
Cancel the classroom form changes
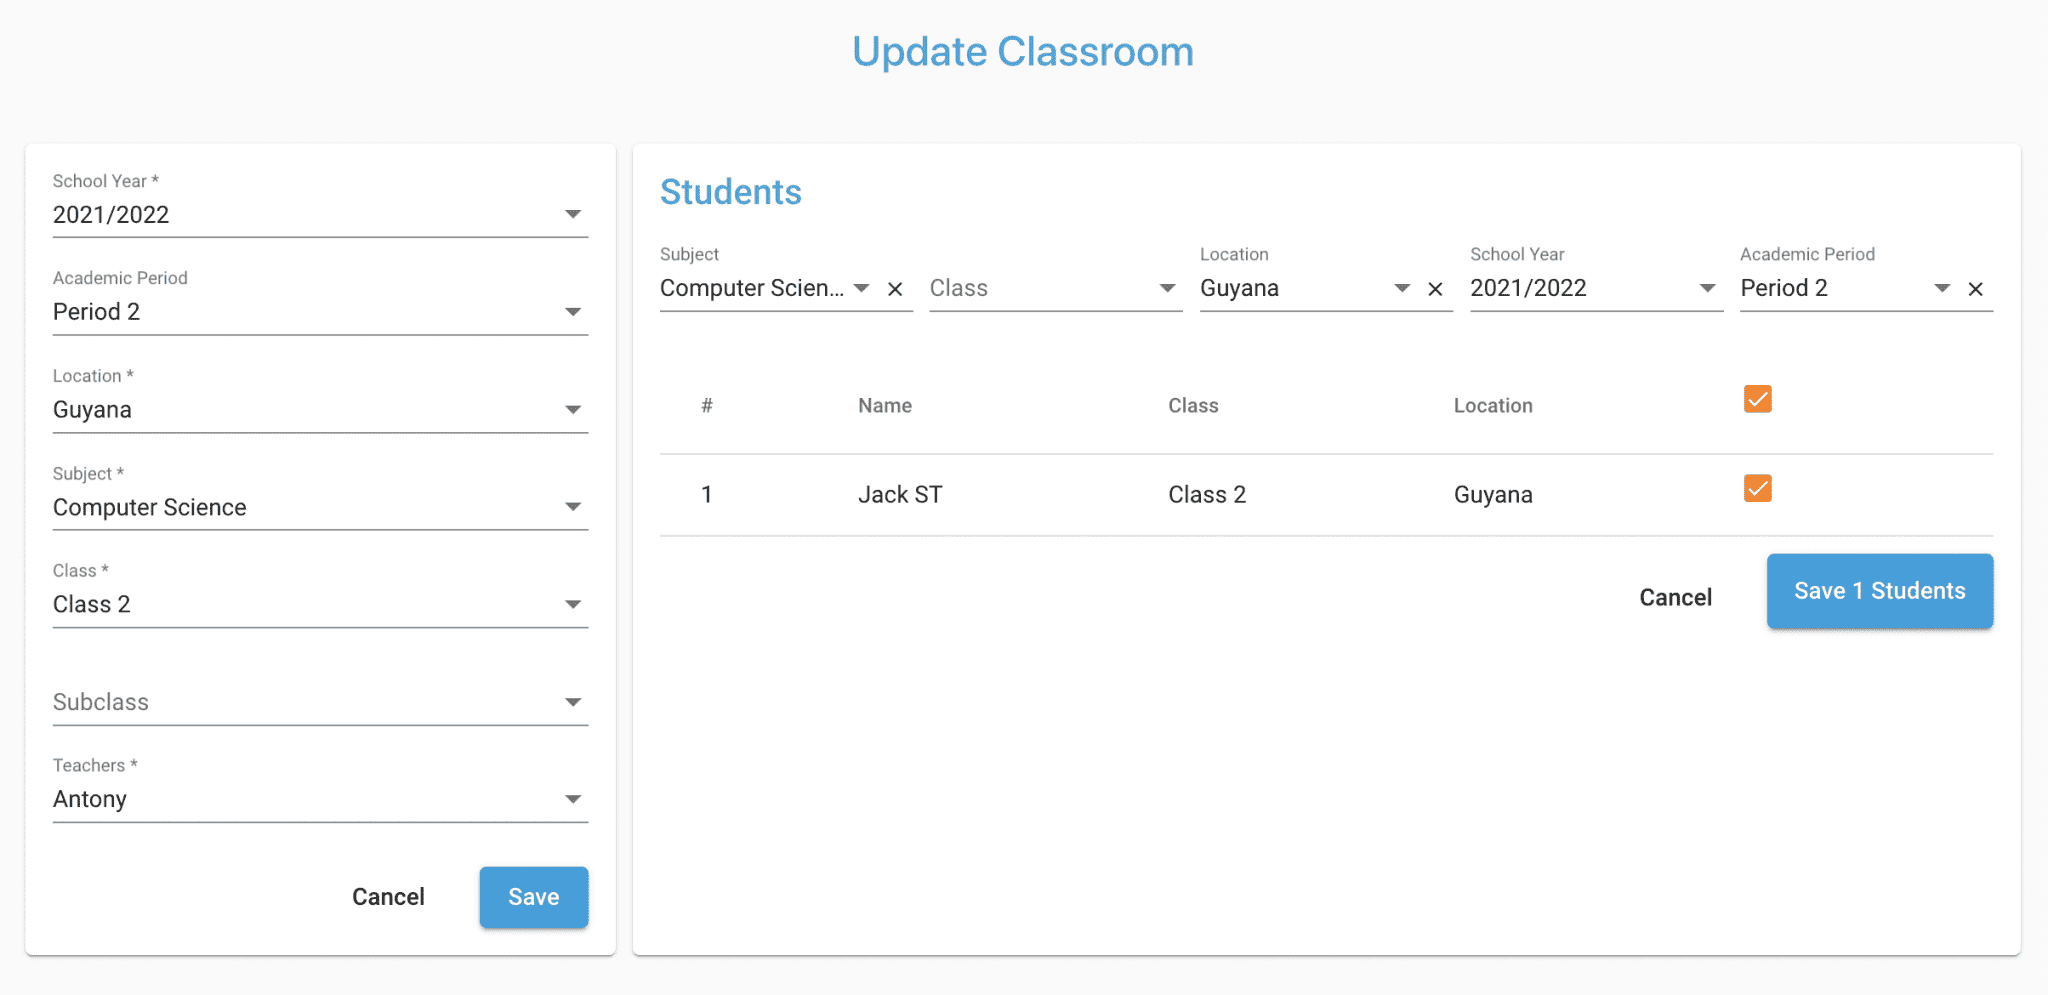click(388, 897)
